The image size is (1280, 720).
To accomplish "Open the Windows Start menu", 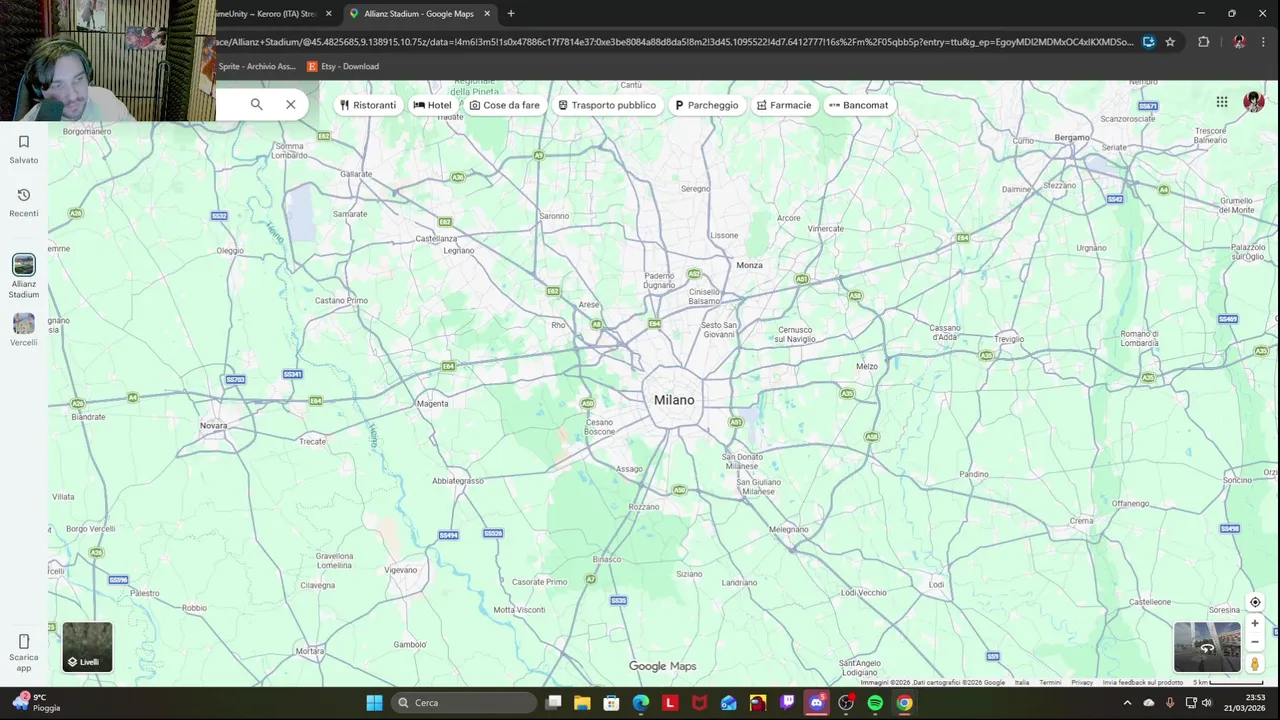I will click(374, 703).
